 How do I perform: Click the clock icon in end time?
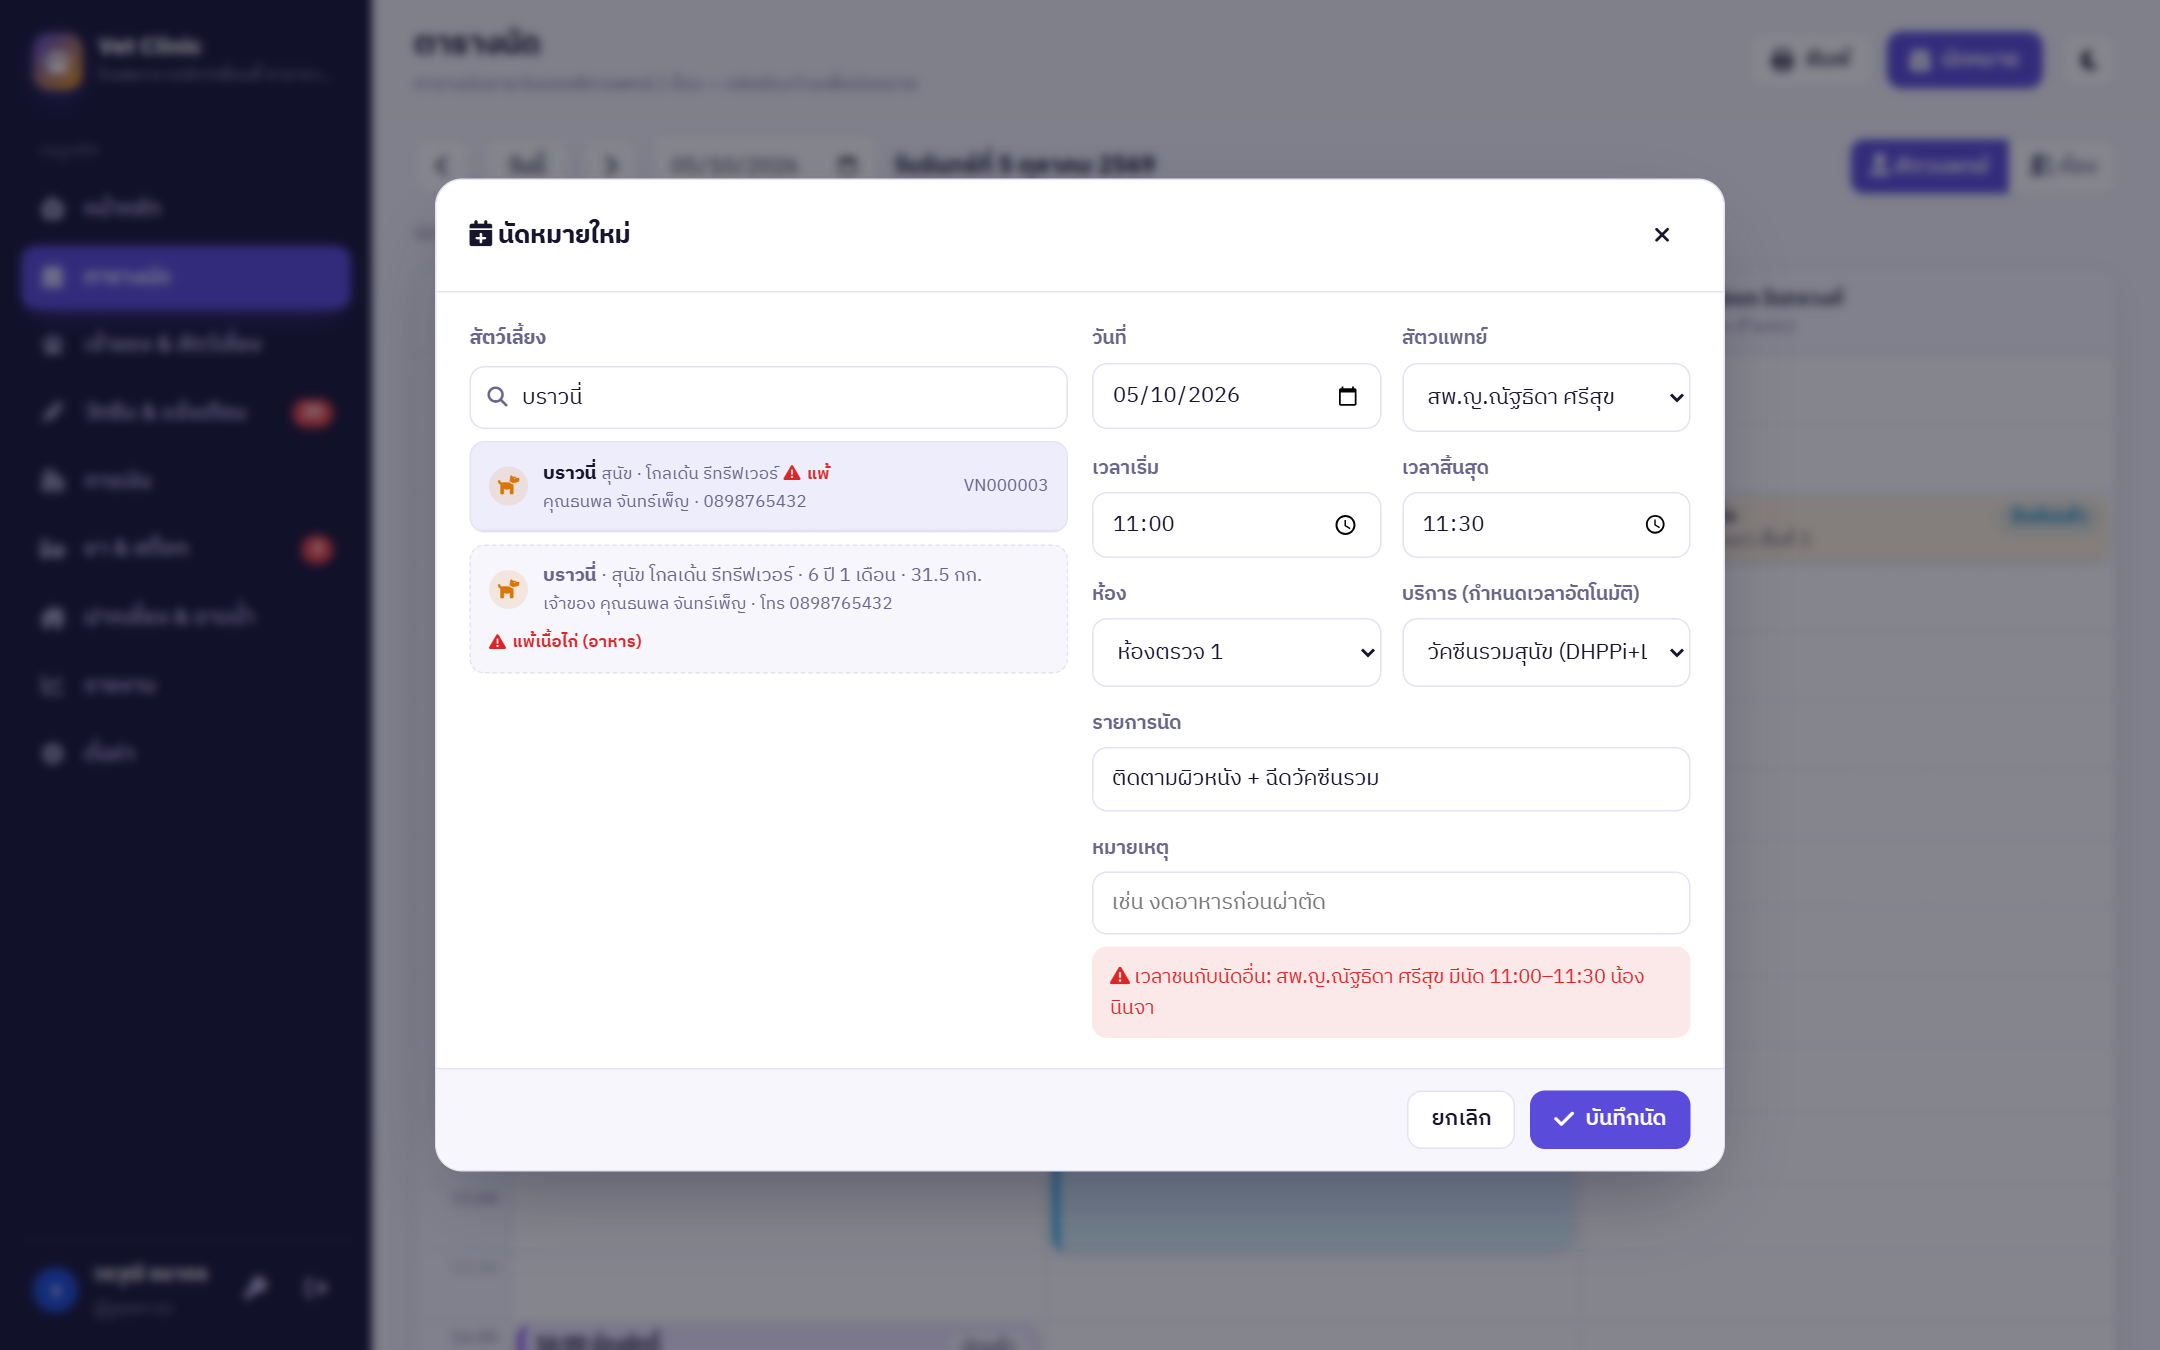(1655, 525)
